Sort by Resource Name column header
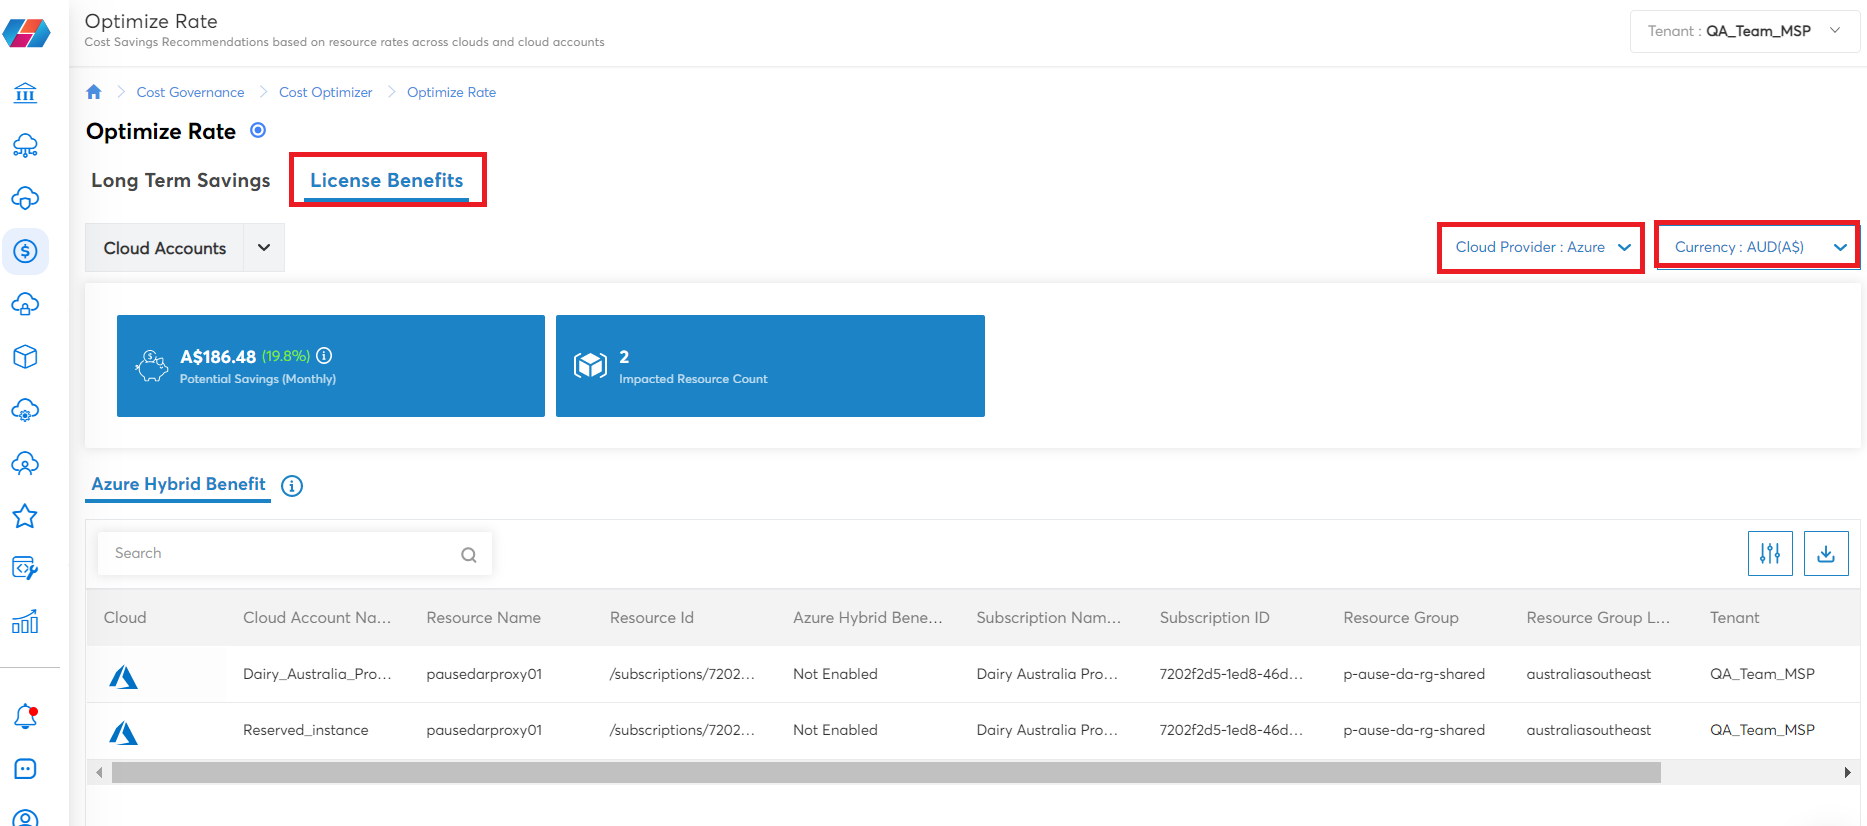1867x826 pixels. 483,618
